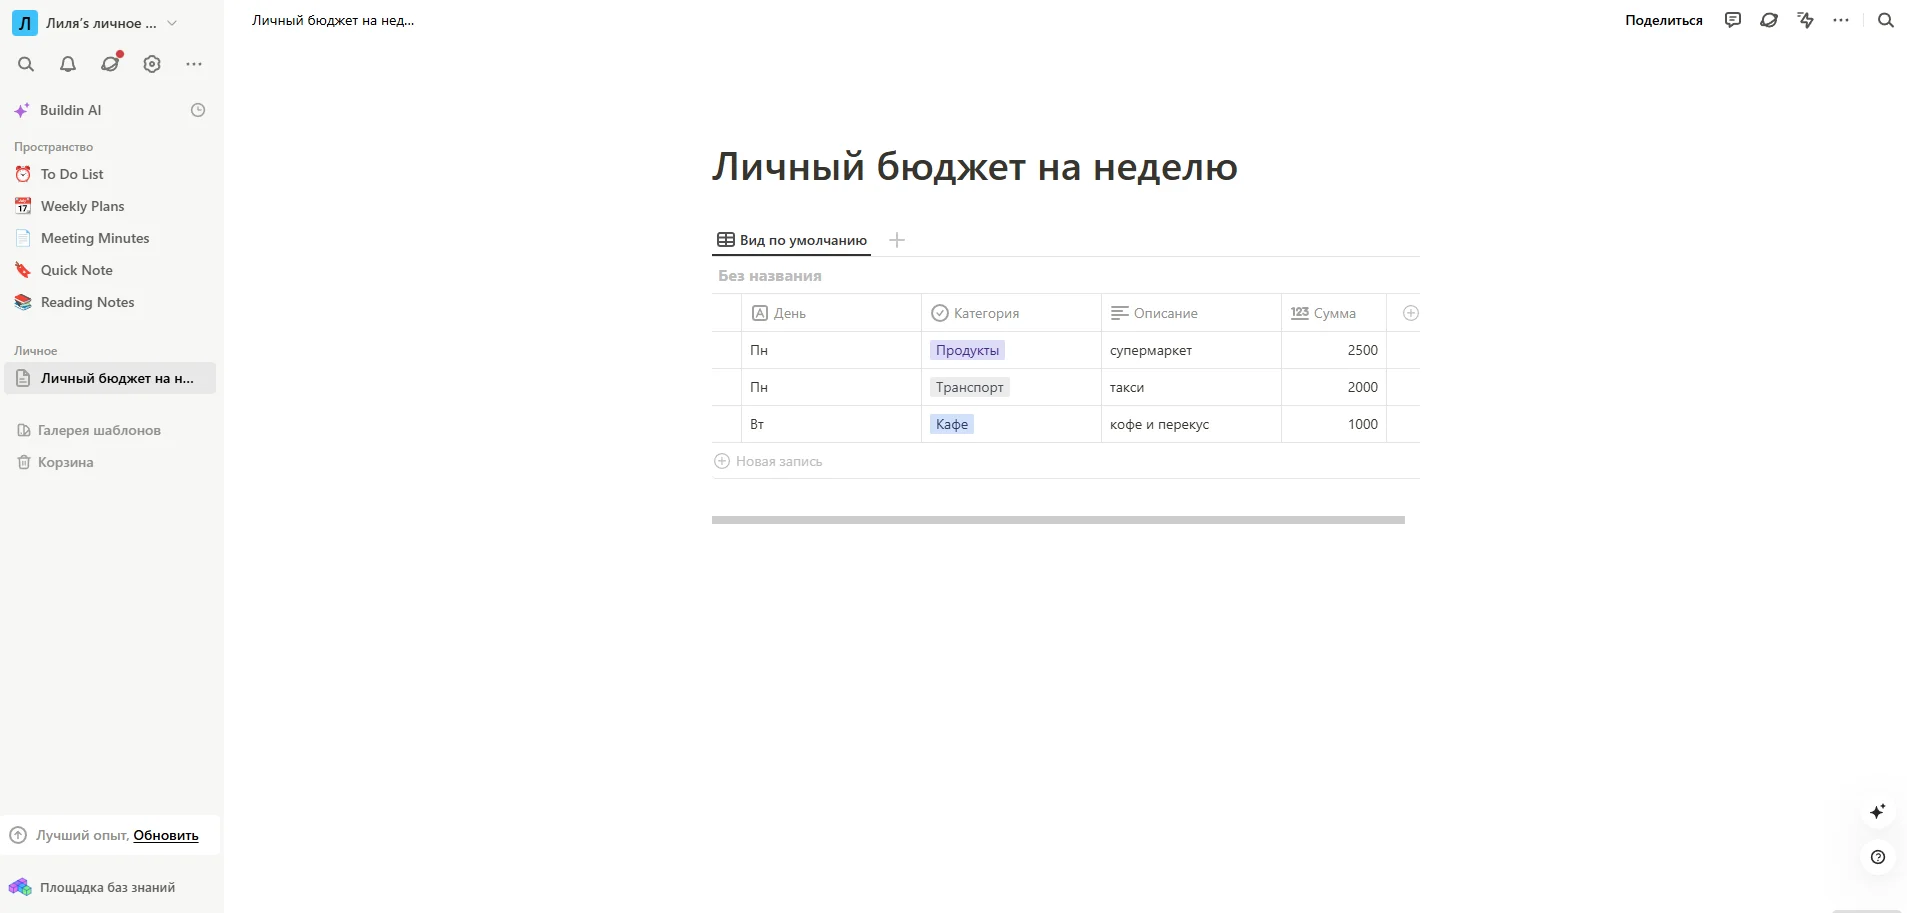Click the breadcrumb Личный бюджет на нед...

click(x=333, y=20)
